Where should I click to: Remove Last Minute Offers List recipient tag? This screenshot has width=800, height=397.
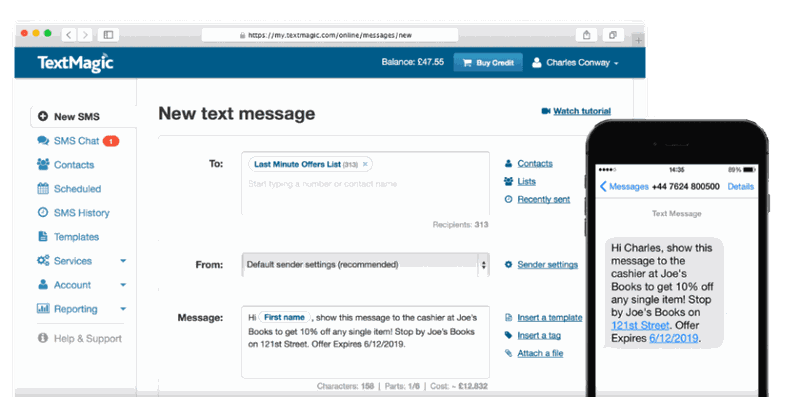365,164
